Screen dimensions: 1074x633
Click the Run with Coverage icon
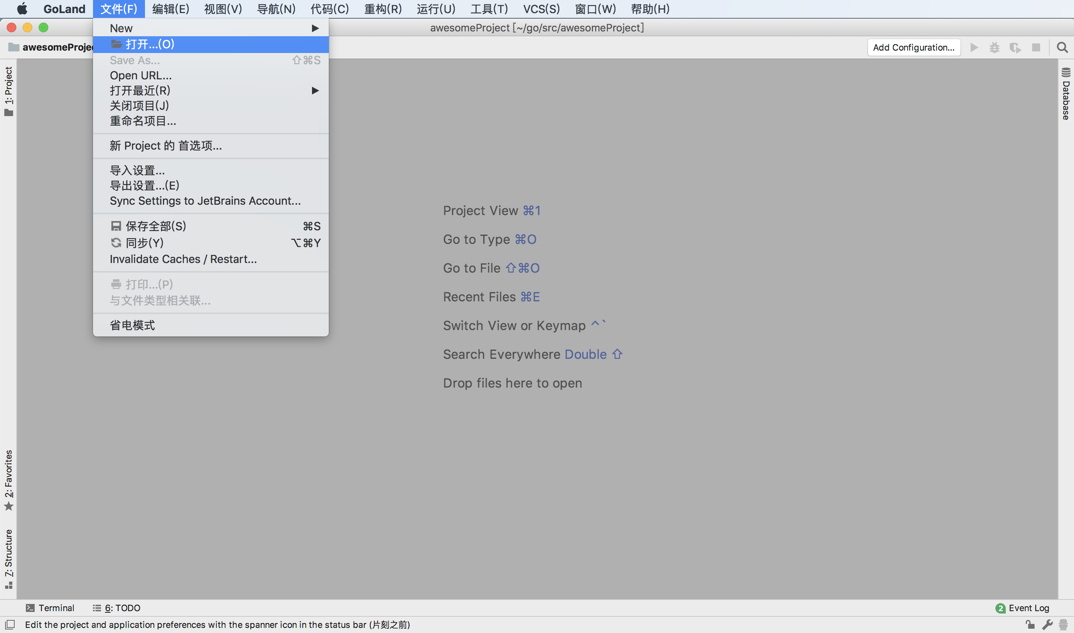1015,47
